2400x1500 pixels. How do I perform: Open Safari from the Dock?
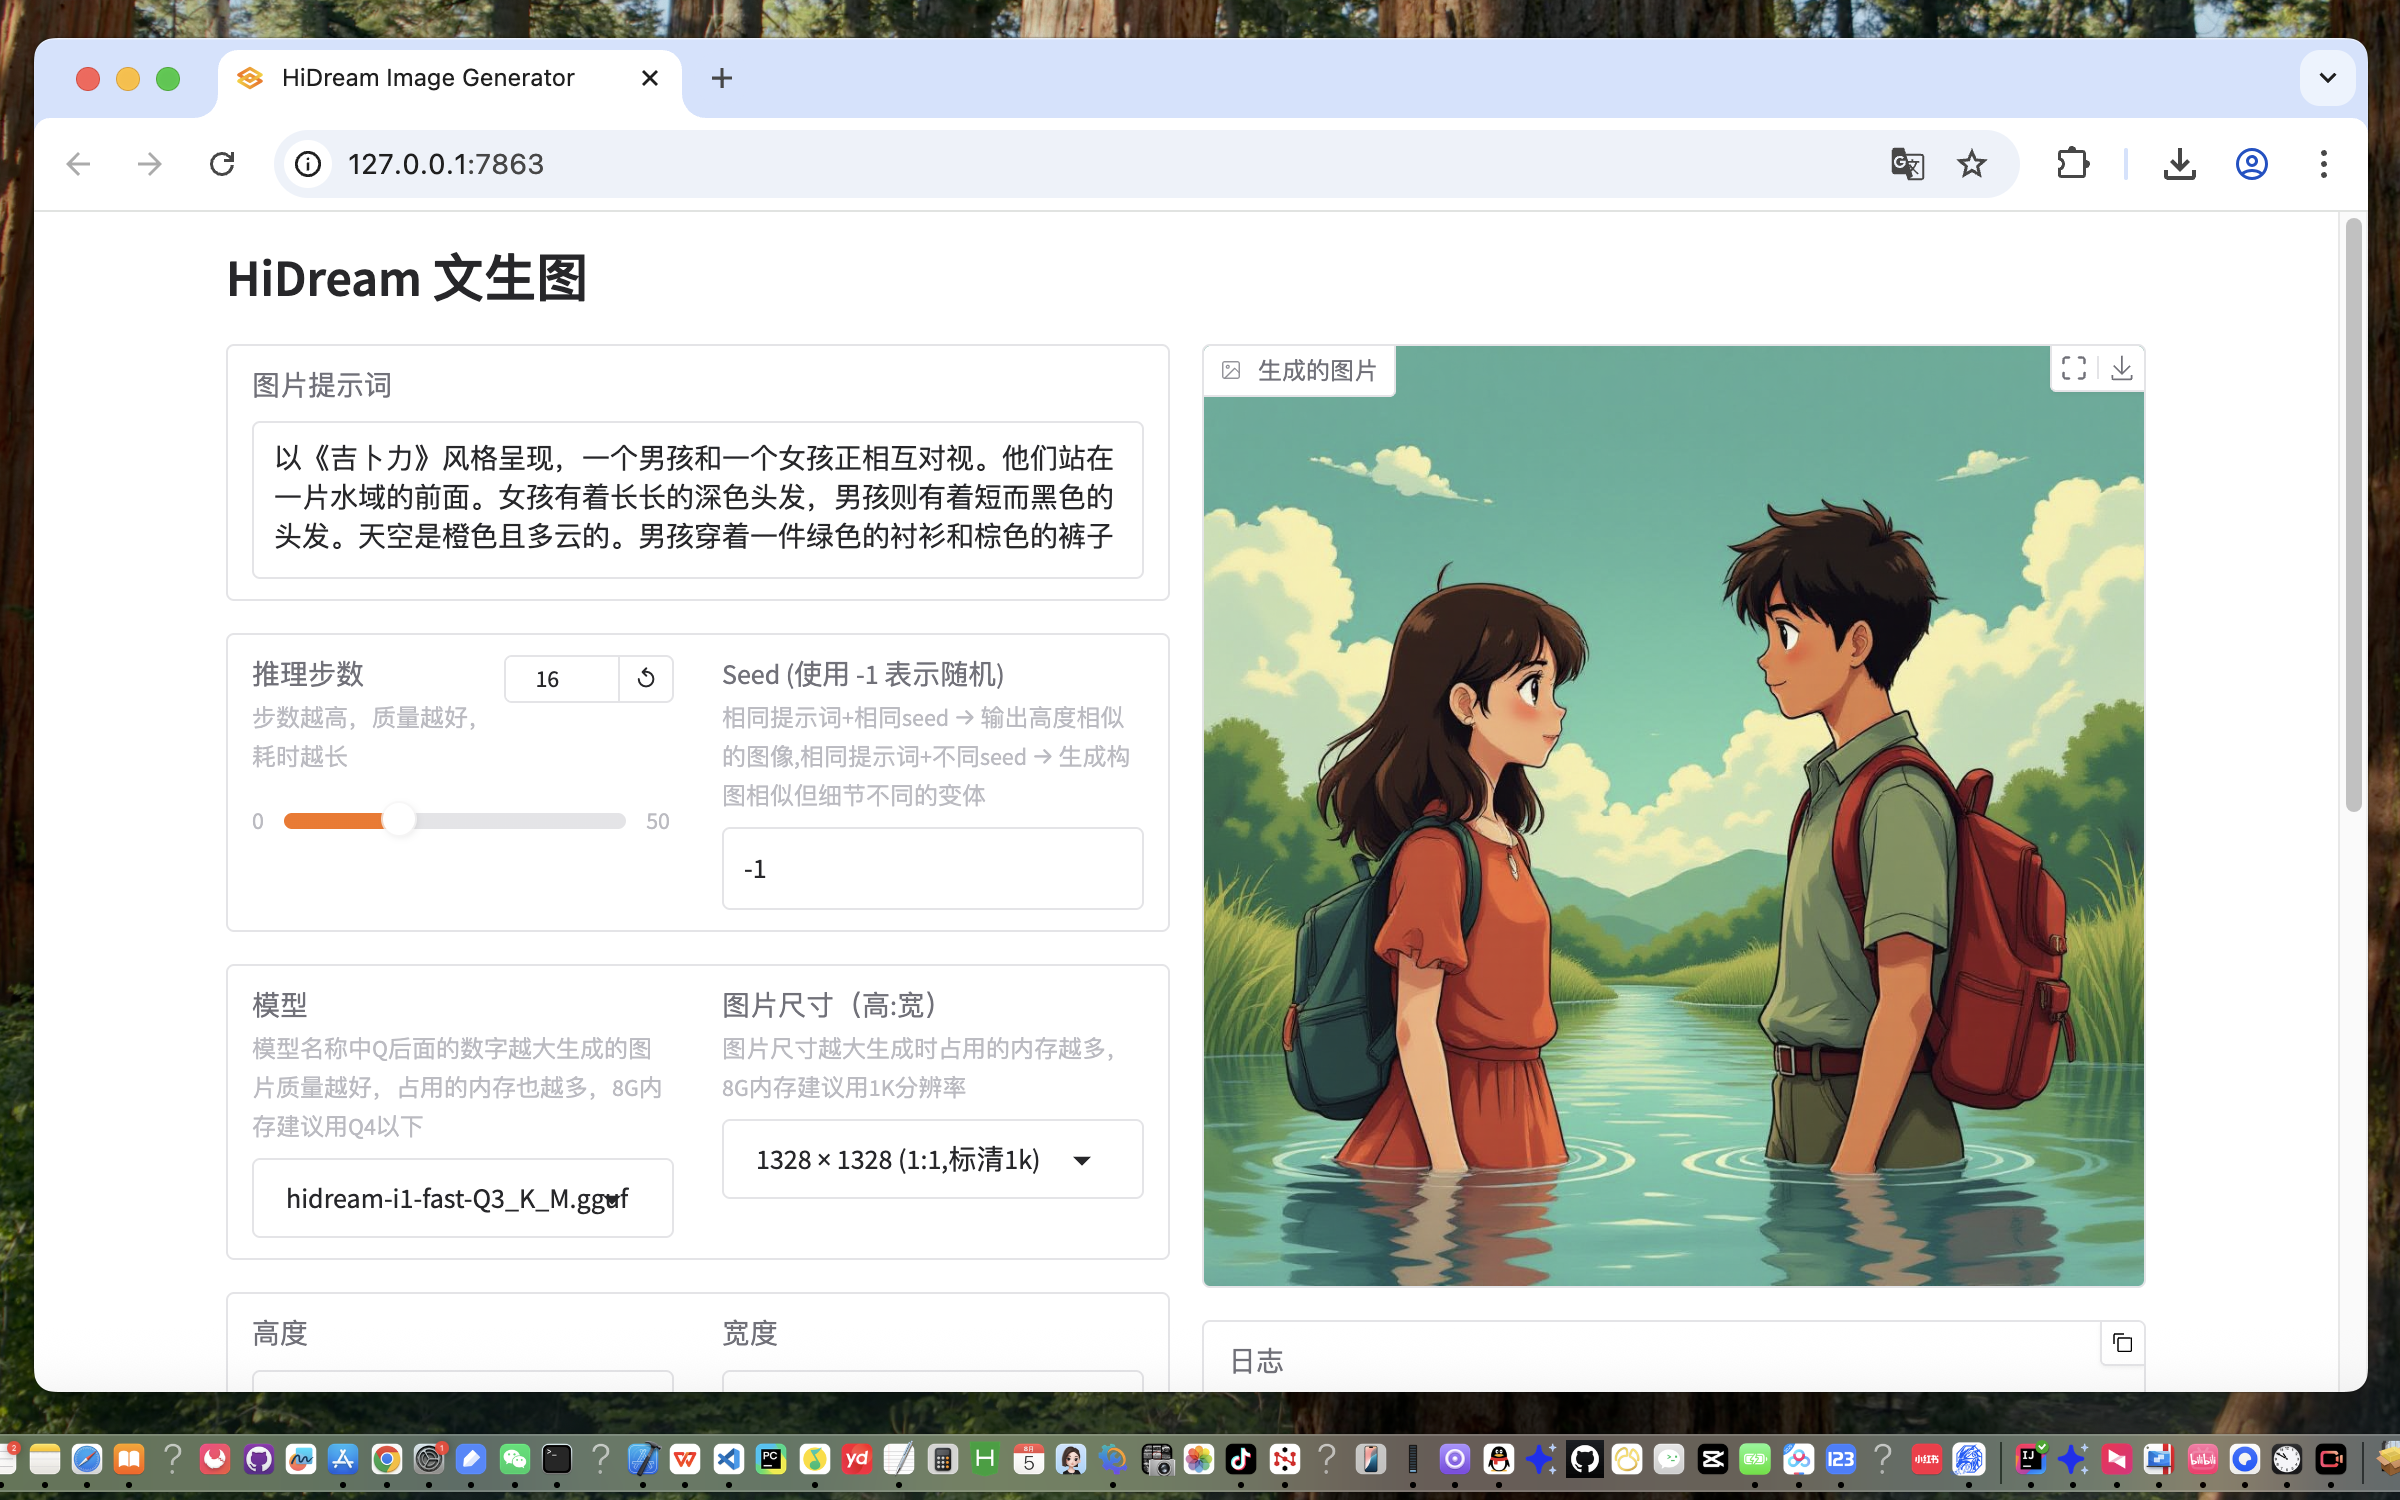pos(87,1460)
